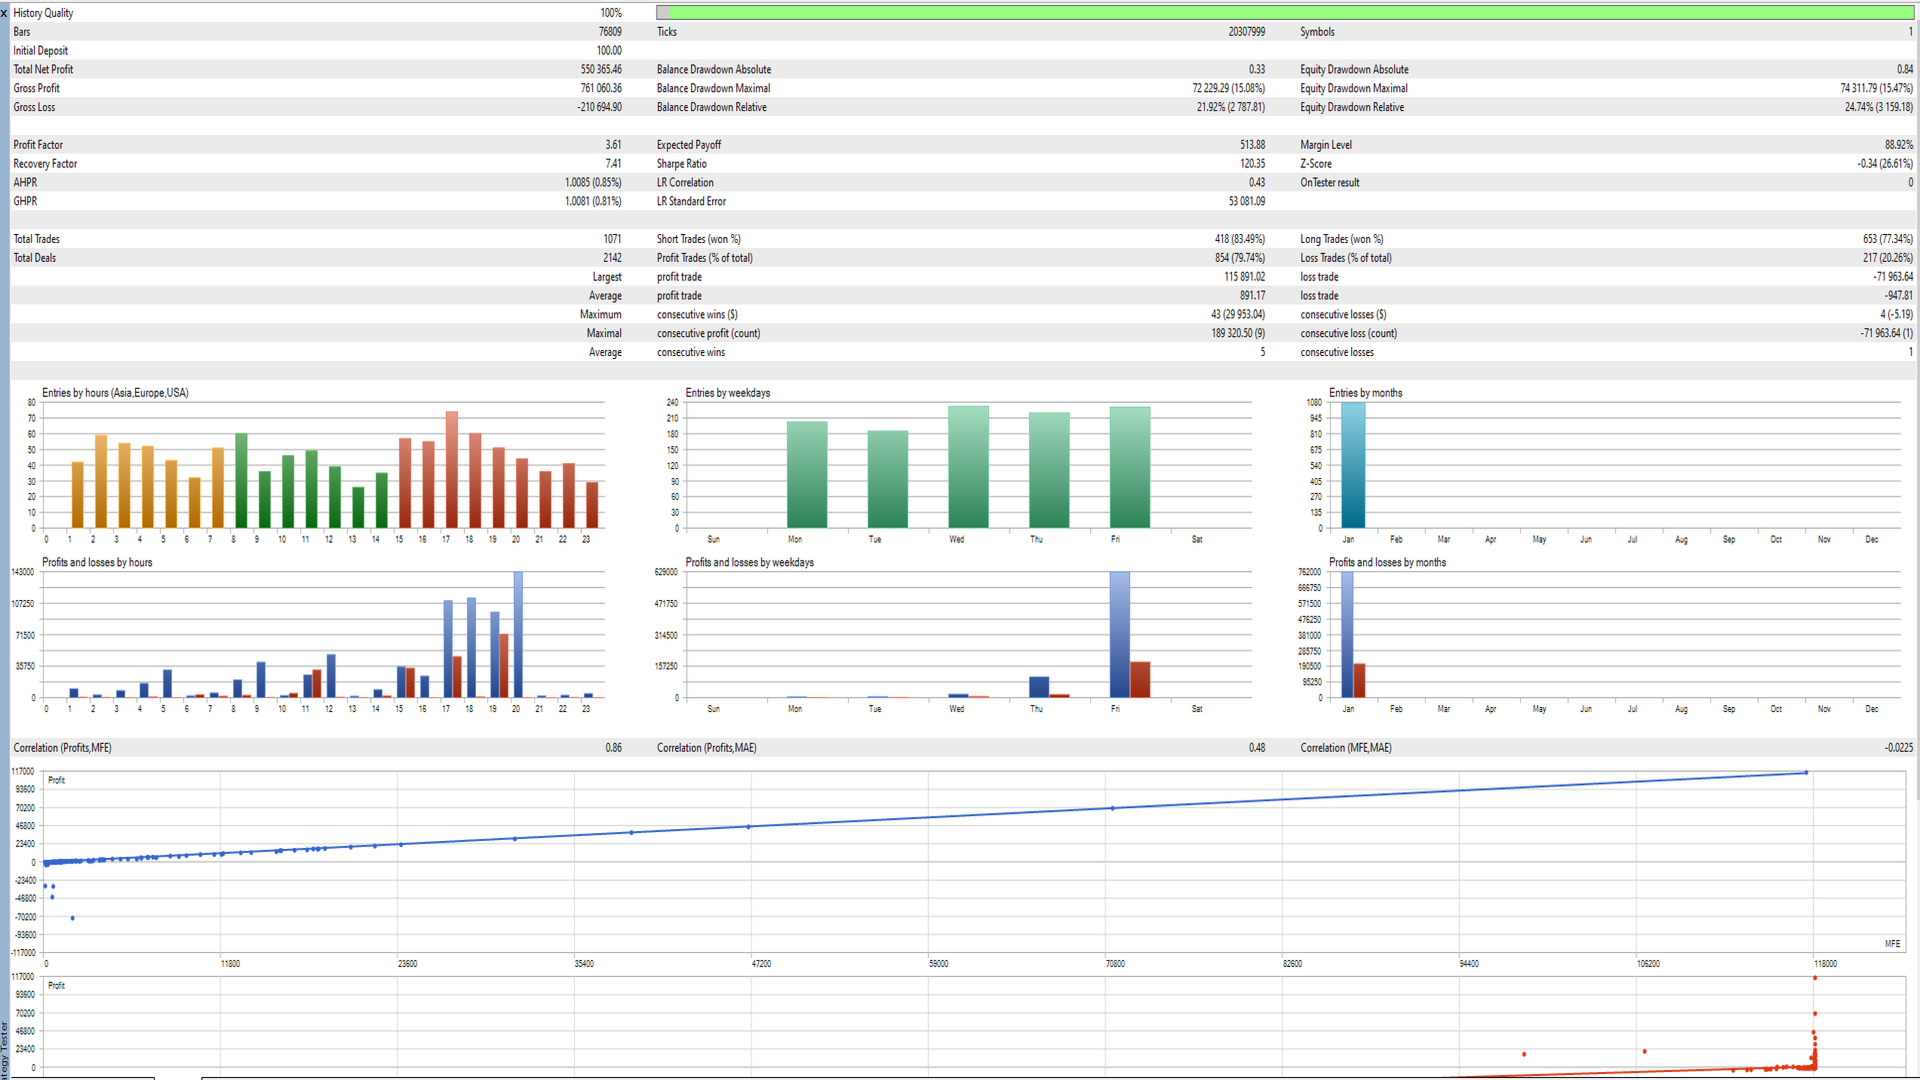Screen dimensions: 1920x1080
Task: Select the Sharpe Ratio row label
Action: click(x=681, y=164)
